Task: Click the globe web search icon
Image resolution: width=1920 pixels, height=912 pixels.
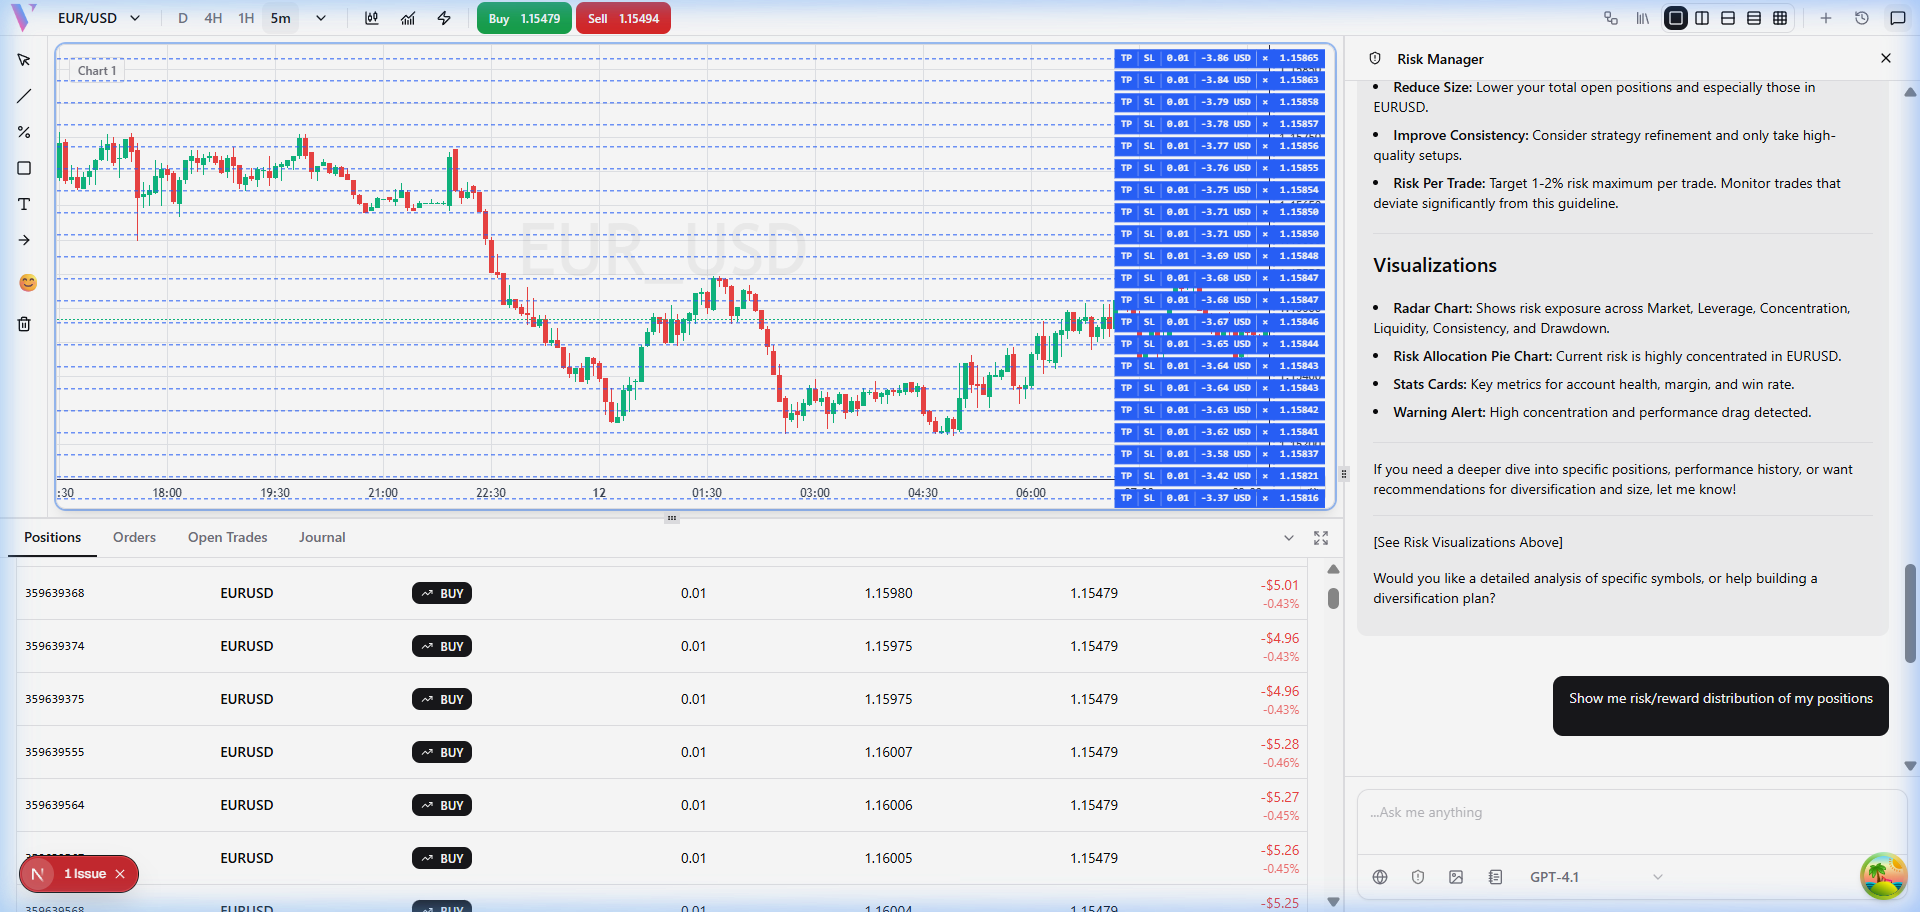Action: coord(1380,877)
